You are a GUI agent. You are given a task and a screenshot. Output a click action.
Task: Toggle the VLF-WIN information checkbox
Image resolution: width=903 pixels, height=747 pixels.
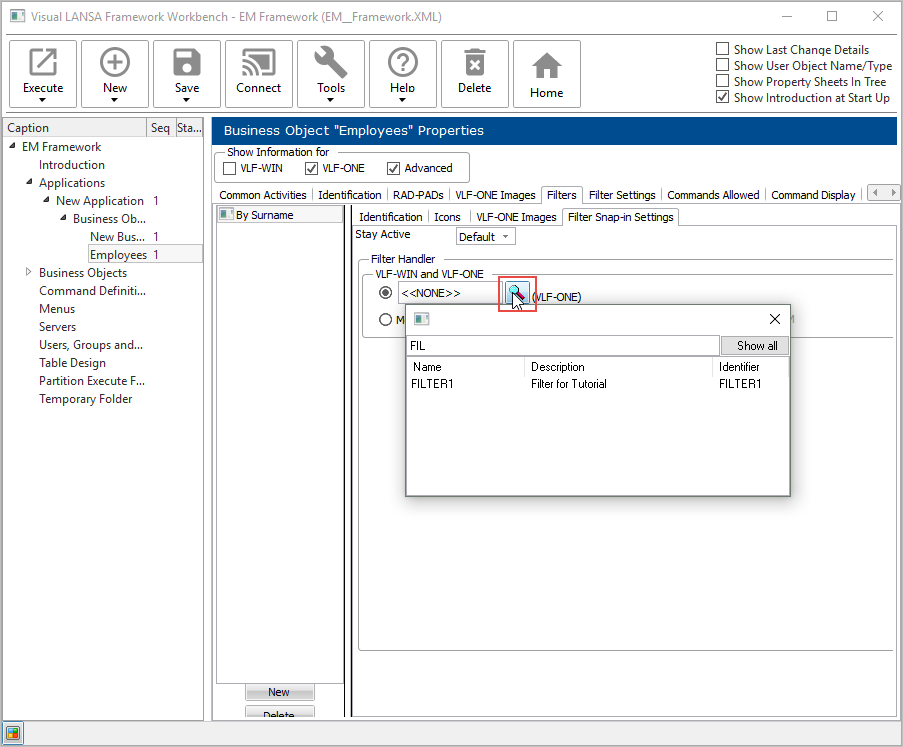click(231, 168)
